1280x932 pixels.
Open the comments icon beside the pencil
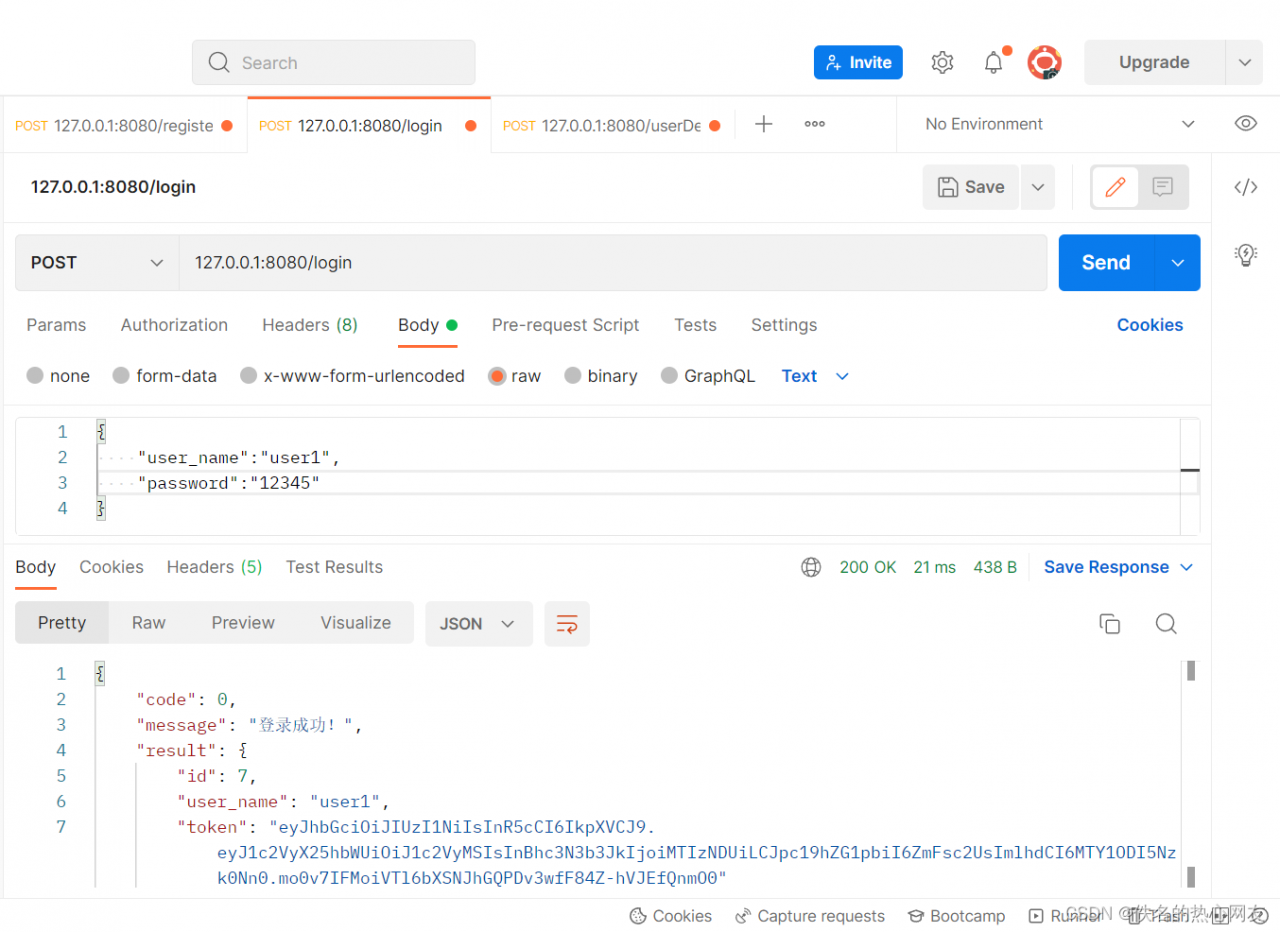[x=1162, y=187]
